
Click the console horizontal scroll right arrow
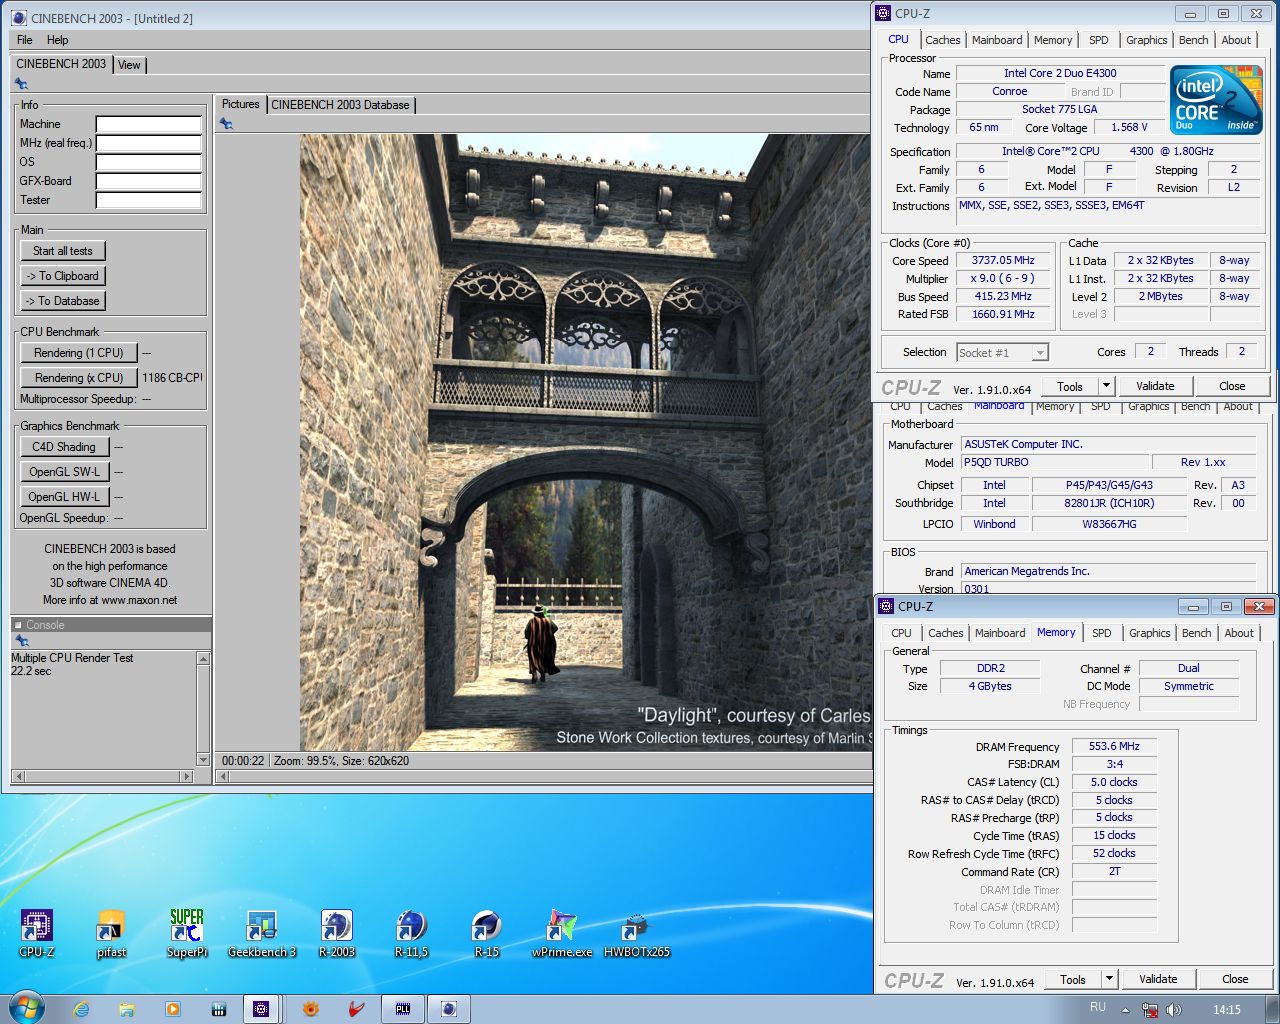click(187, 776)
